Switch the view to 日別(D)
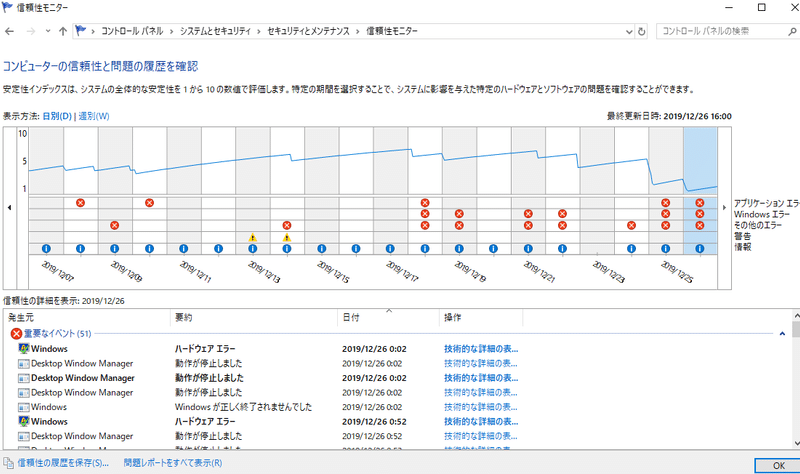800x474 pixels. (57, 116)
